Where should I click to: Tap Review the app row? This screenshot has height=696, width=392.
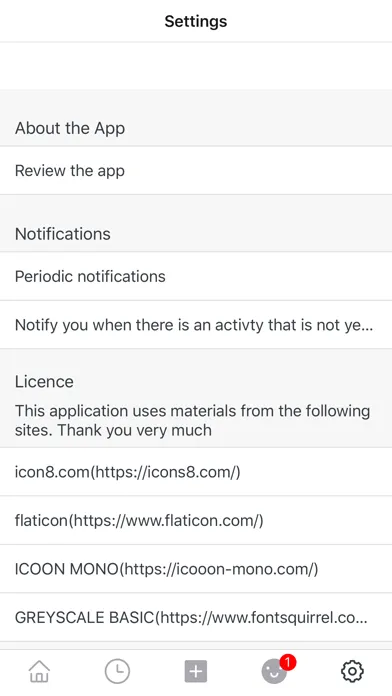pyautogui.click(x=196, y=170)
